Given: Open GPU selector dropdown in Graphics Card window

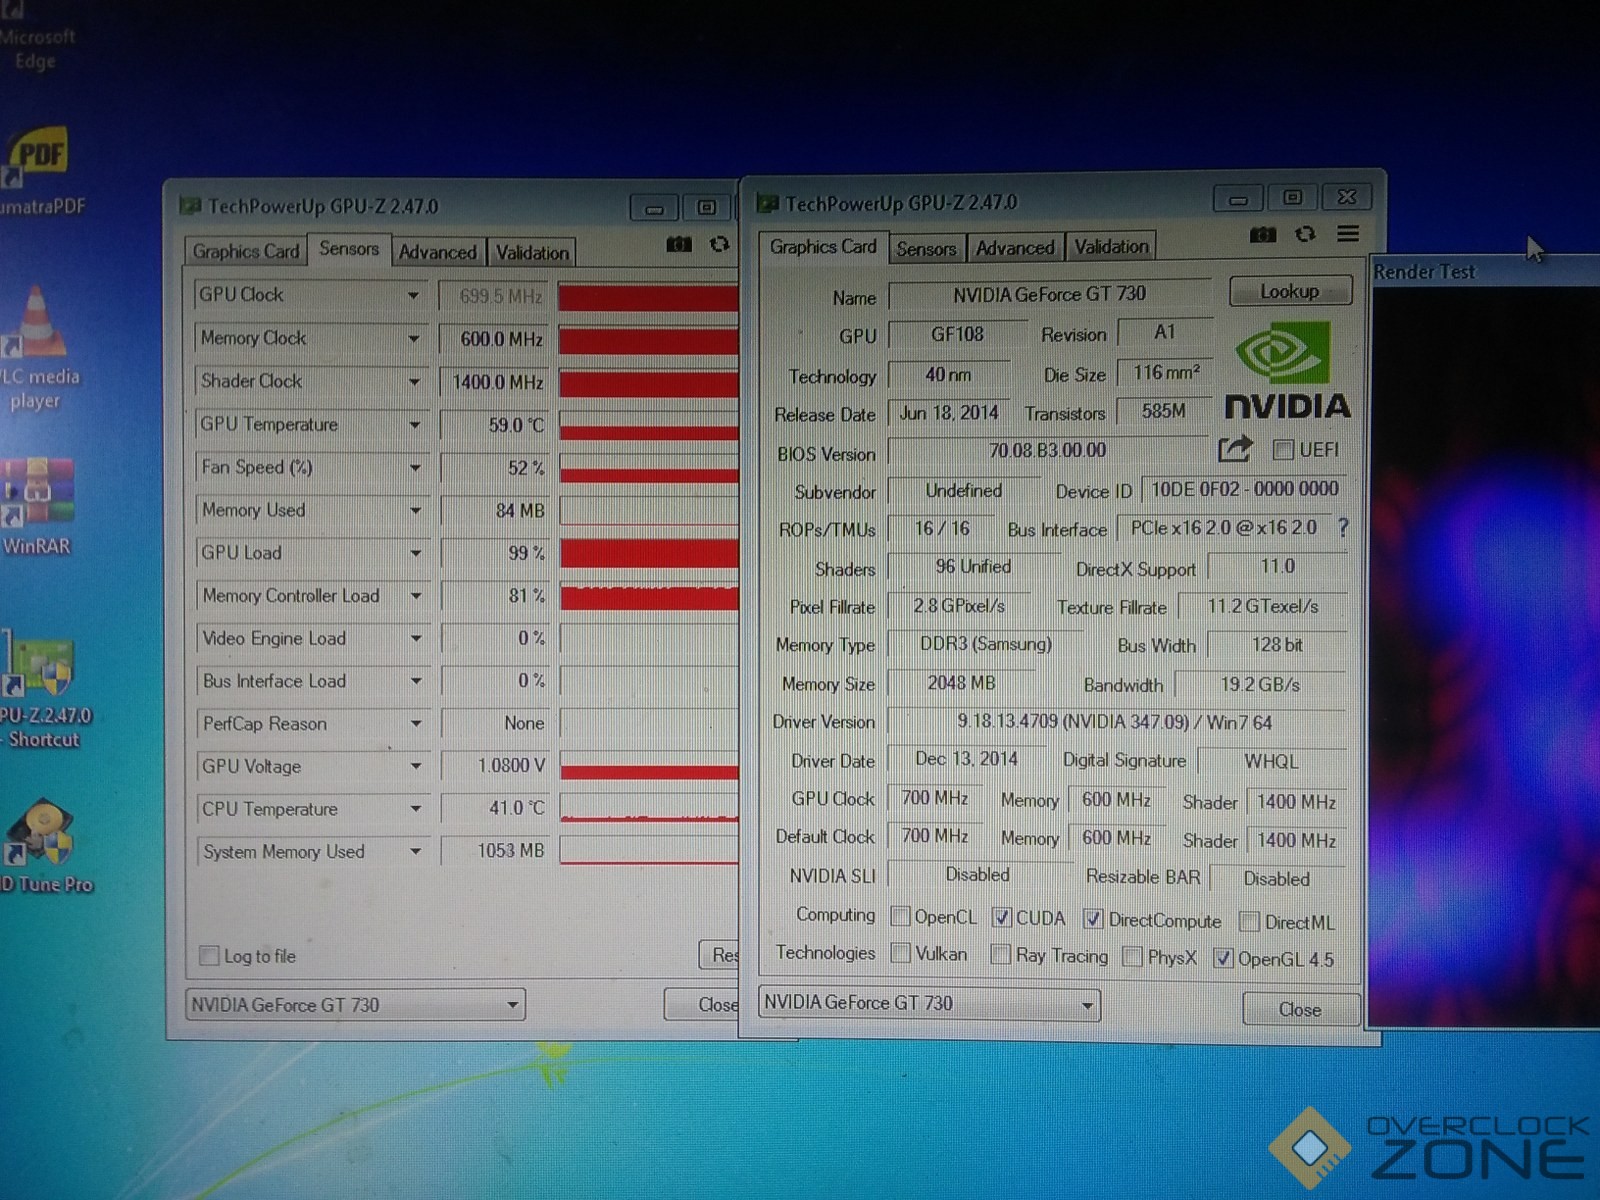Looking at the screenshot, I should pos(1087,1004).
